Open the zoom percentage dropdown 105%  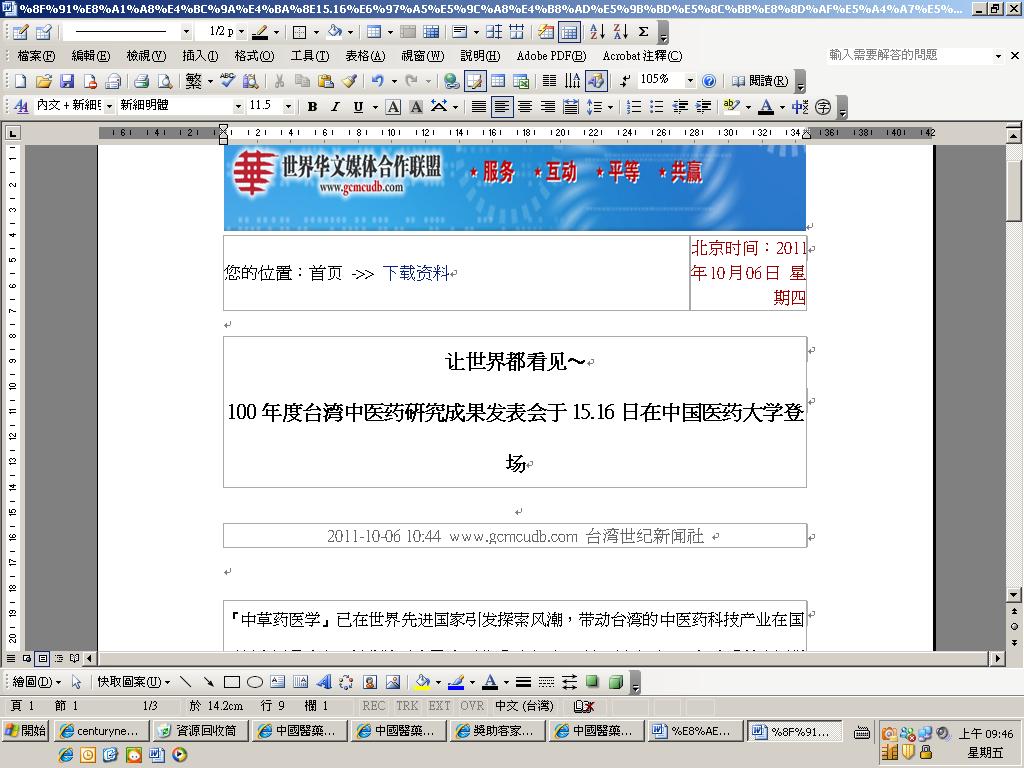[690, 80]
